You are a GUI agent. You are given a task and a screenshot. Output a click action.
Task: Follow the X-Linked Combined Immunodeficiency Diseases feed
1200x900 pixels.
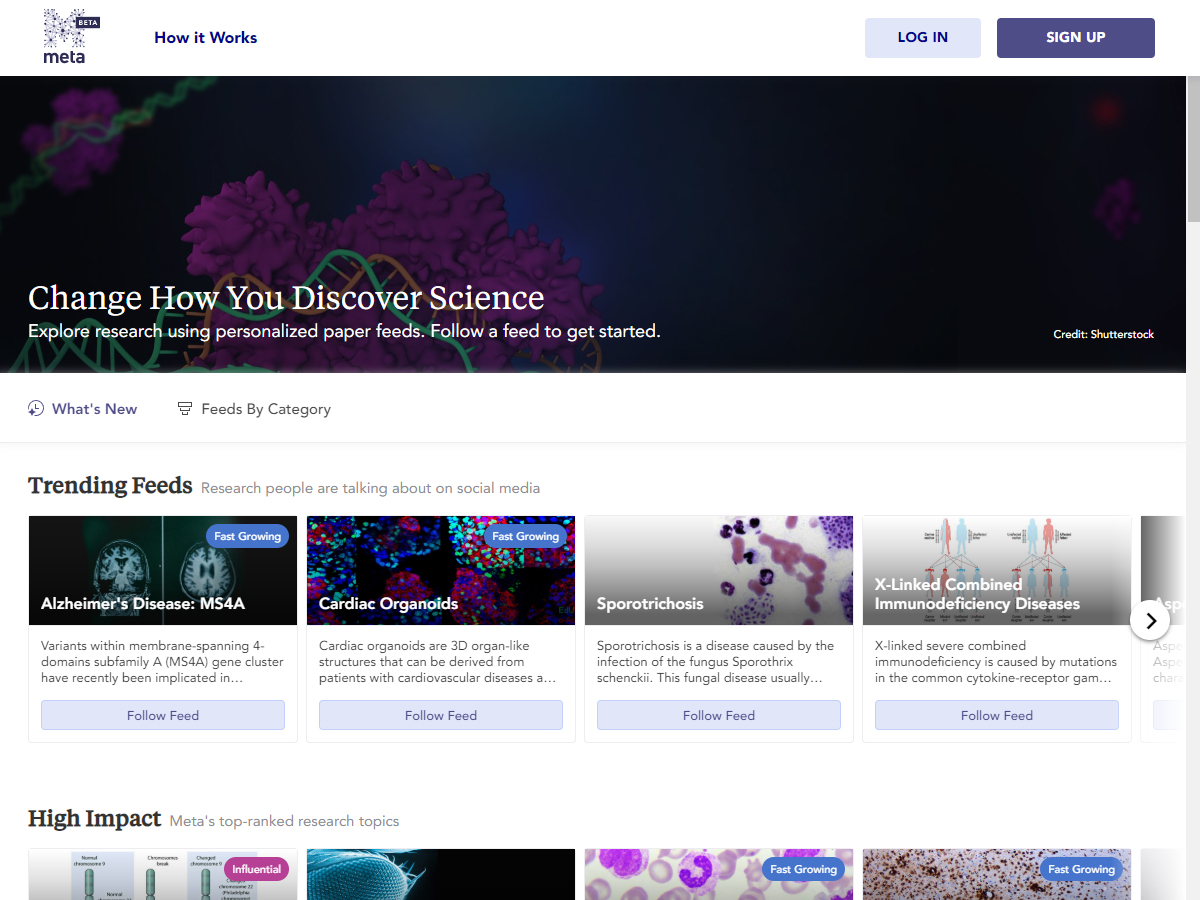click(x=997, y=715)
